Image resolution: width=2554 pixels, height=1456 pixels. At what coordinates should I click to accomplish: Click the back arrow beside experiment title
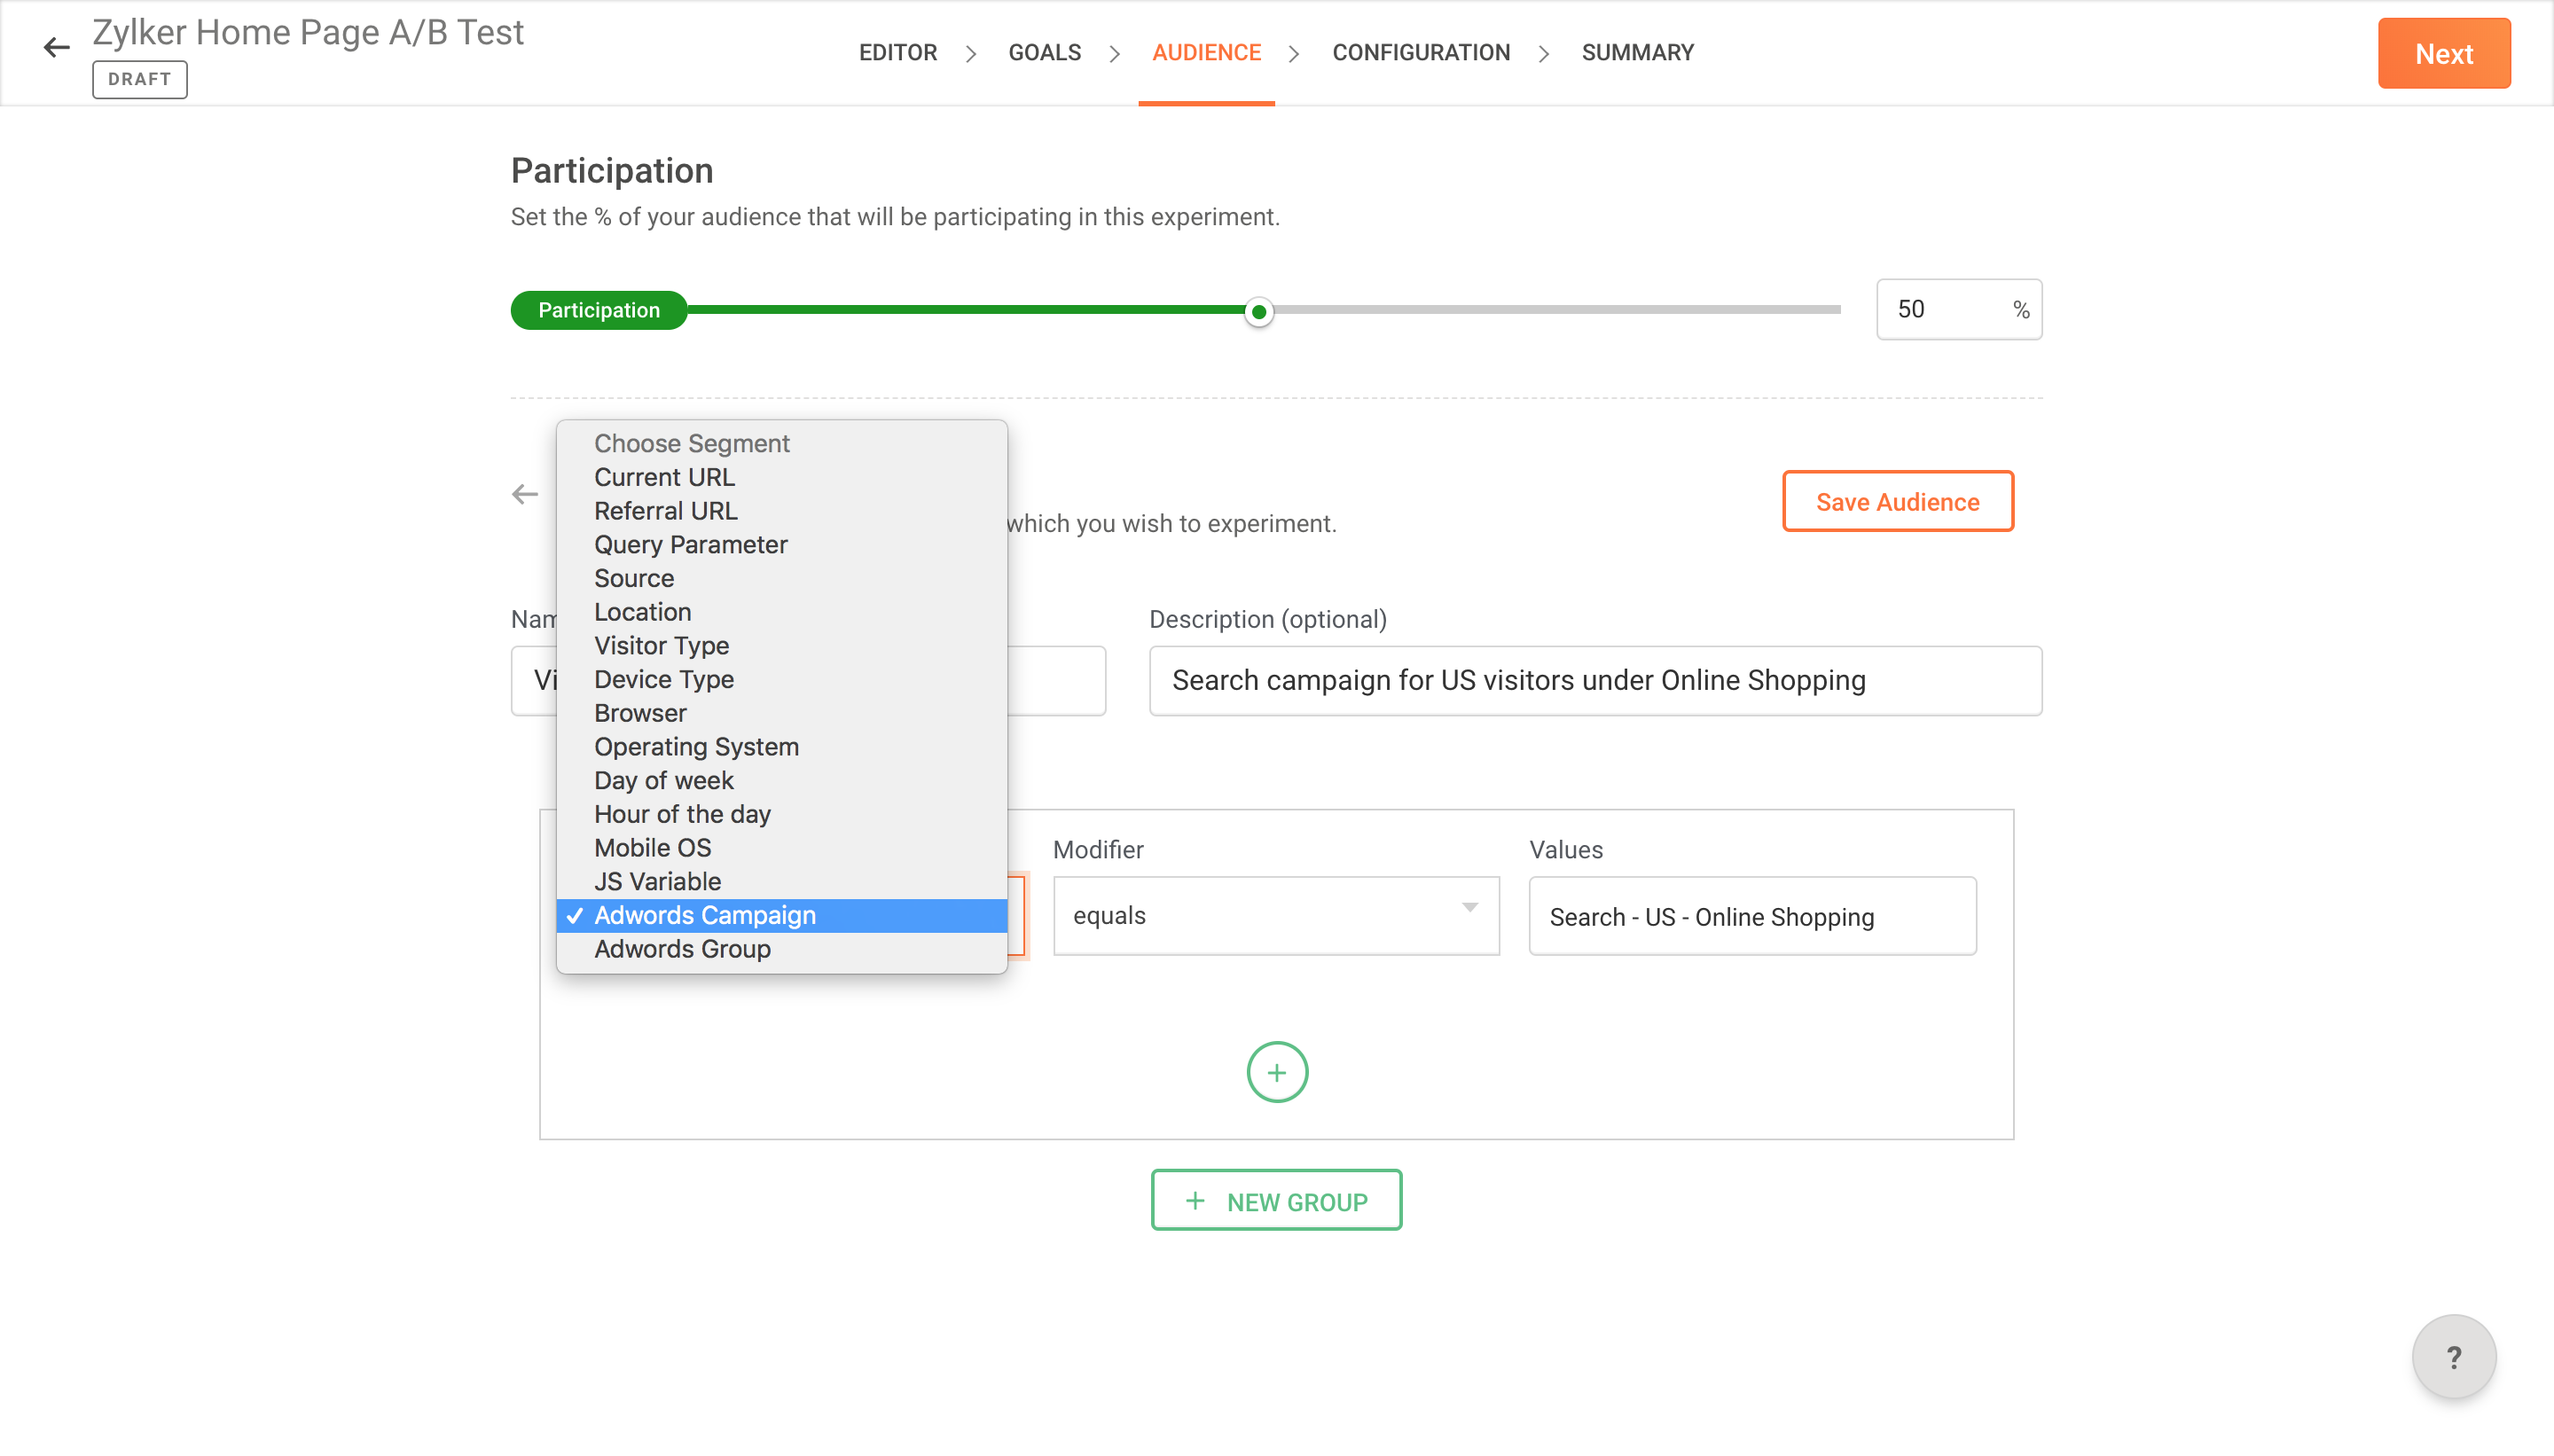coord(56,47)
